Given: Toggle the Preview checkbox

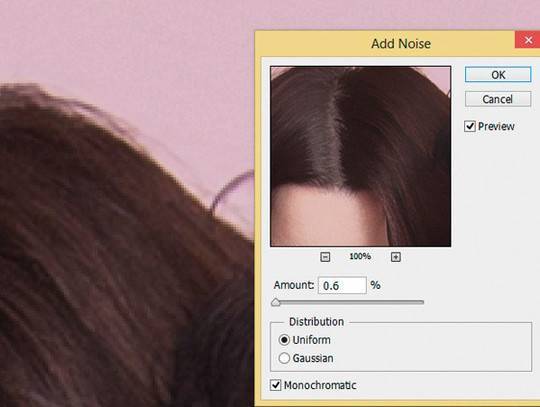Looking at the screenshot, I should click(x=470, y=126).
